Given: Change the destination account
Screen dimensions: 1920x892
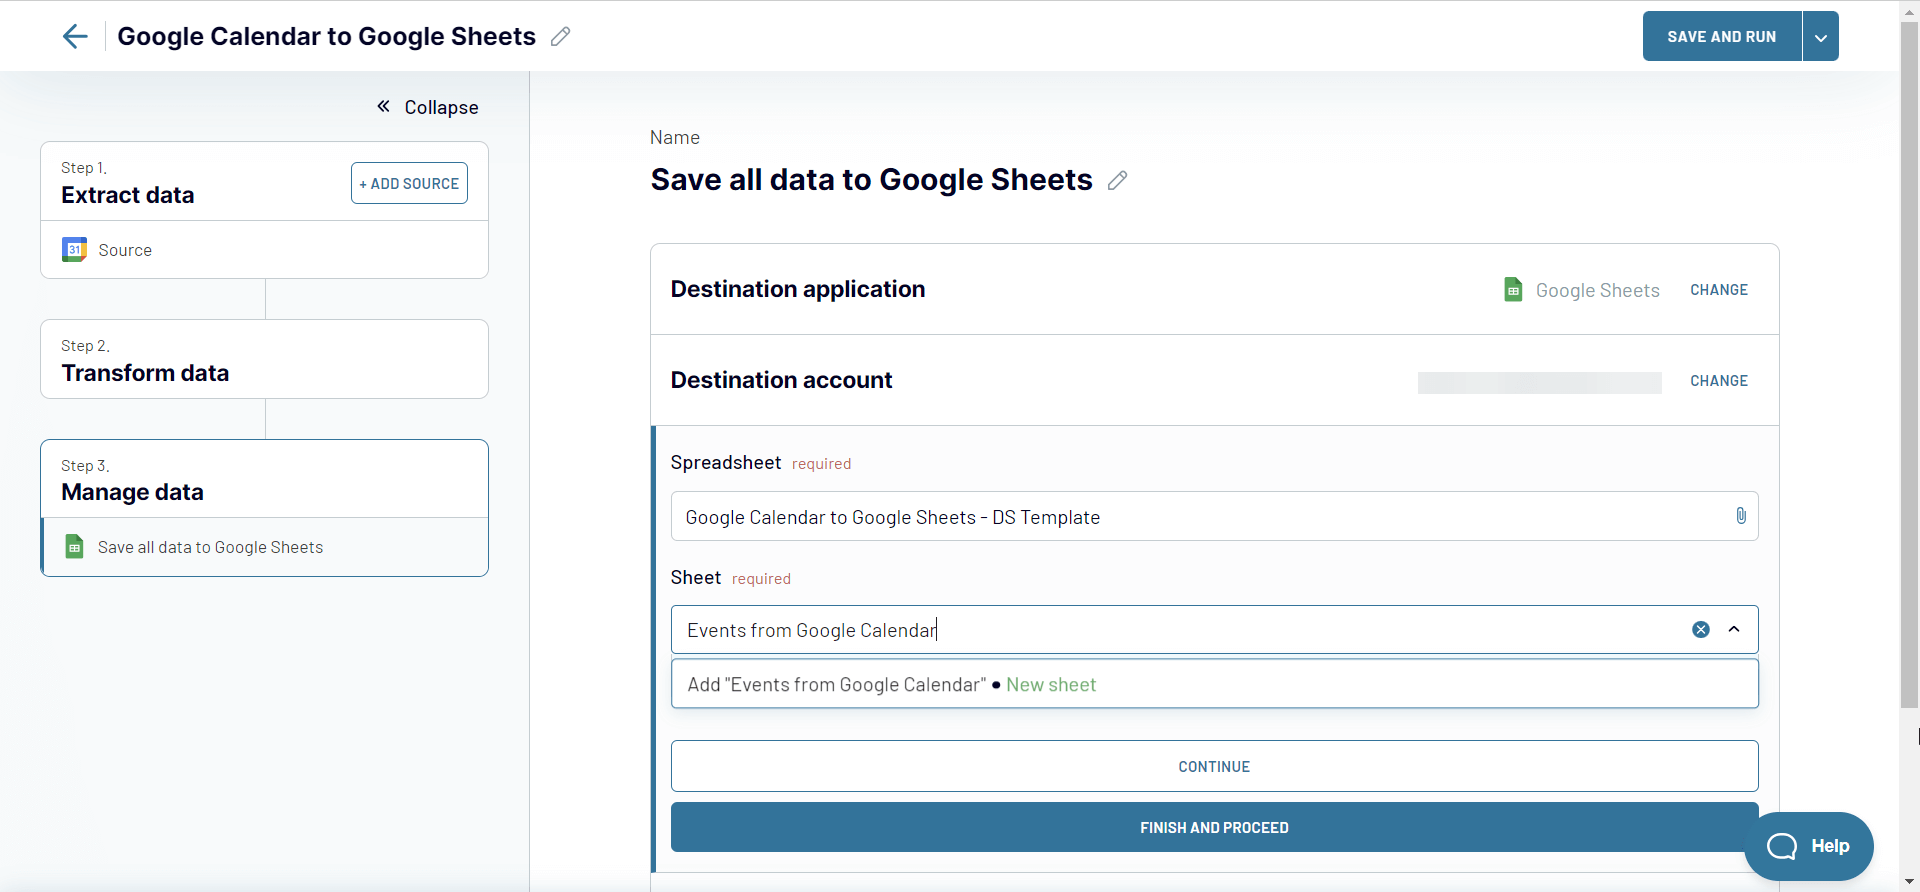Looking at the screenshot, I should coord(1719,381).
